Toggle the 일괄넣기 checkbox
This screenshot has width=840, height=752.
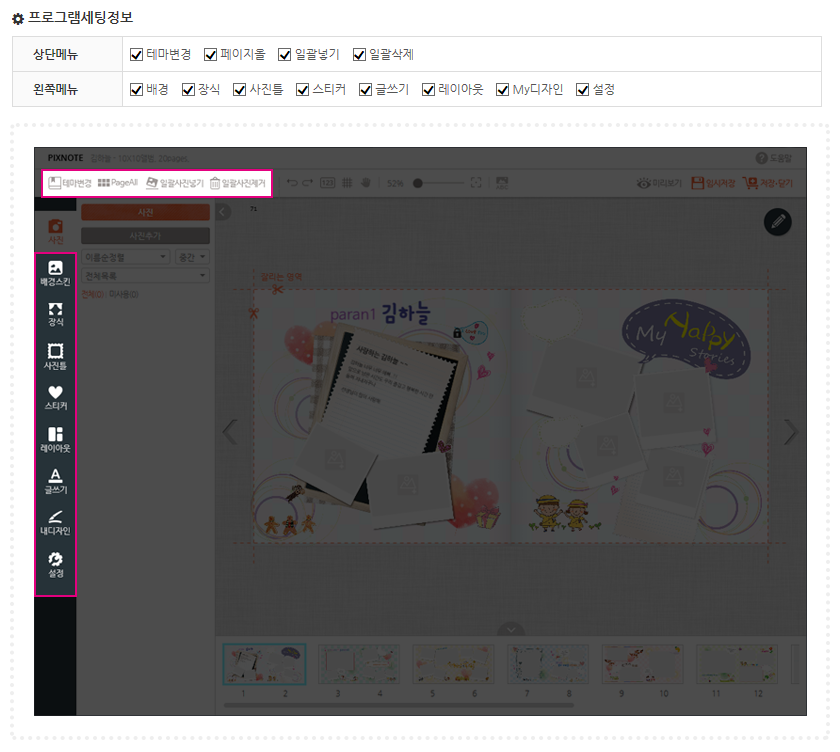click(284, 55)
